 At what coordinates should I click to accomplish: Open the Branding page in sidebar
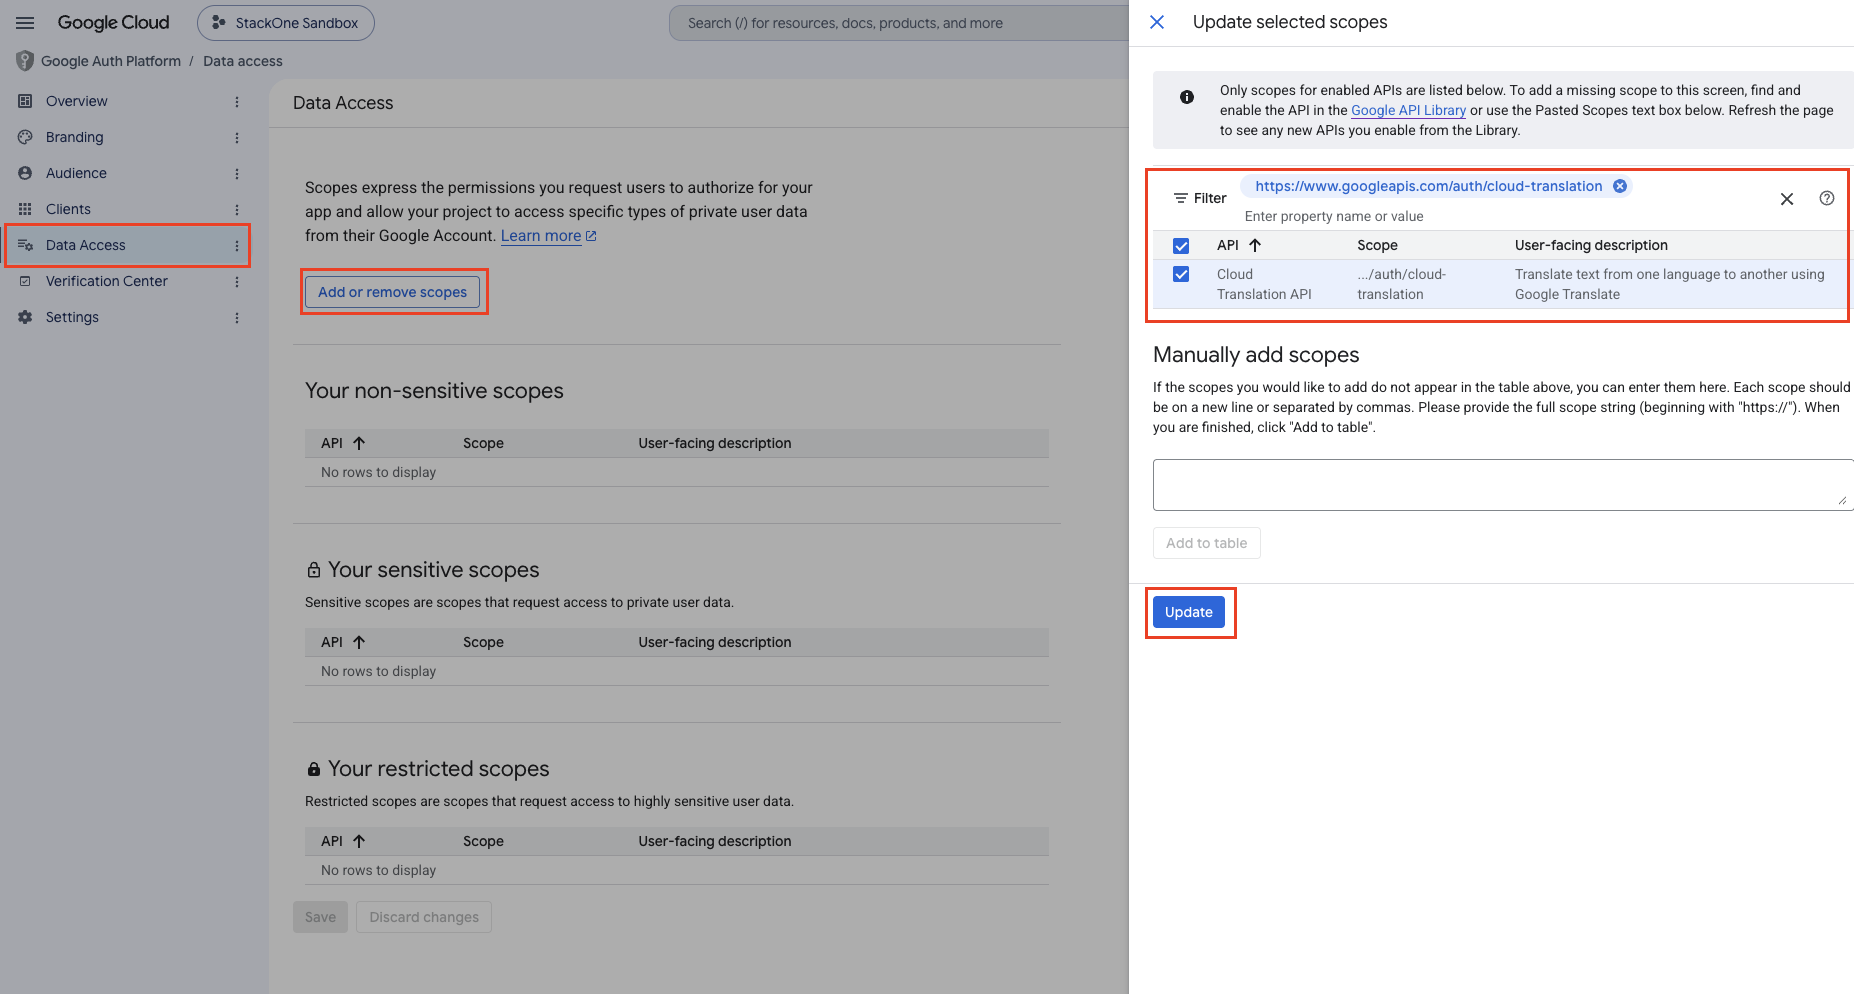point(74,137)
